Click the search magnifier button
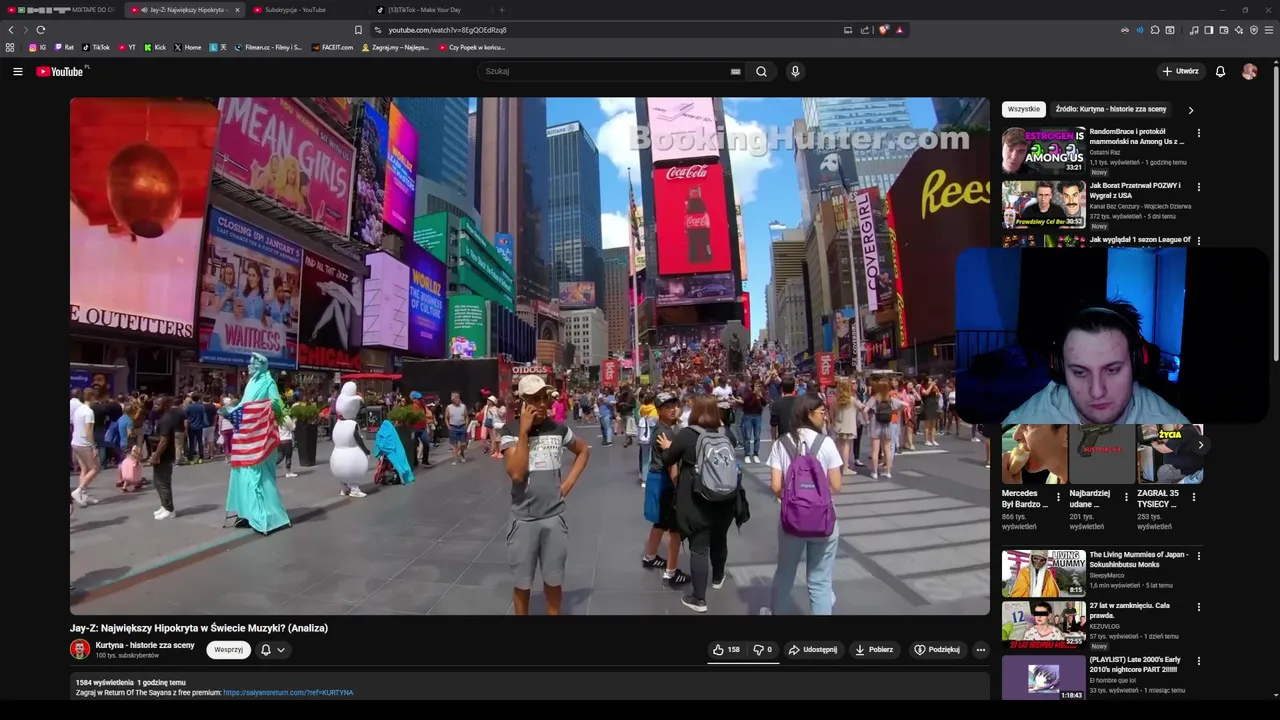1280x720 pixels. point(761,71)
